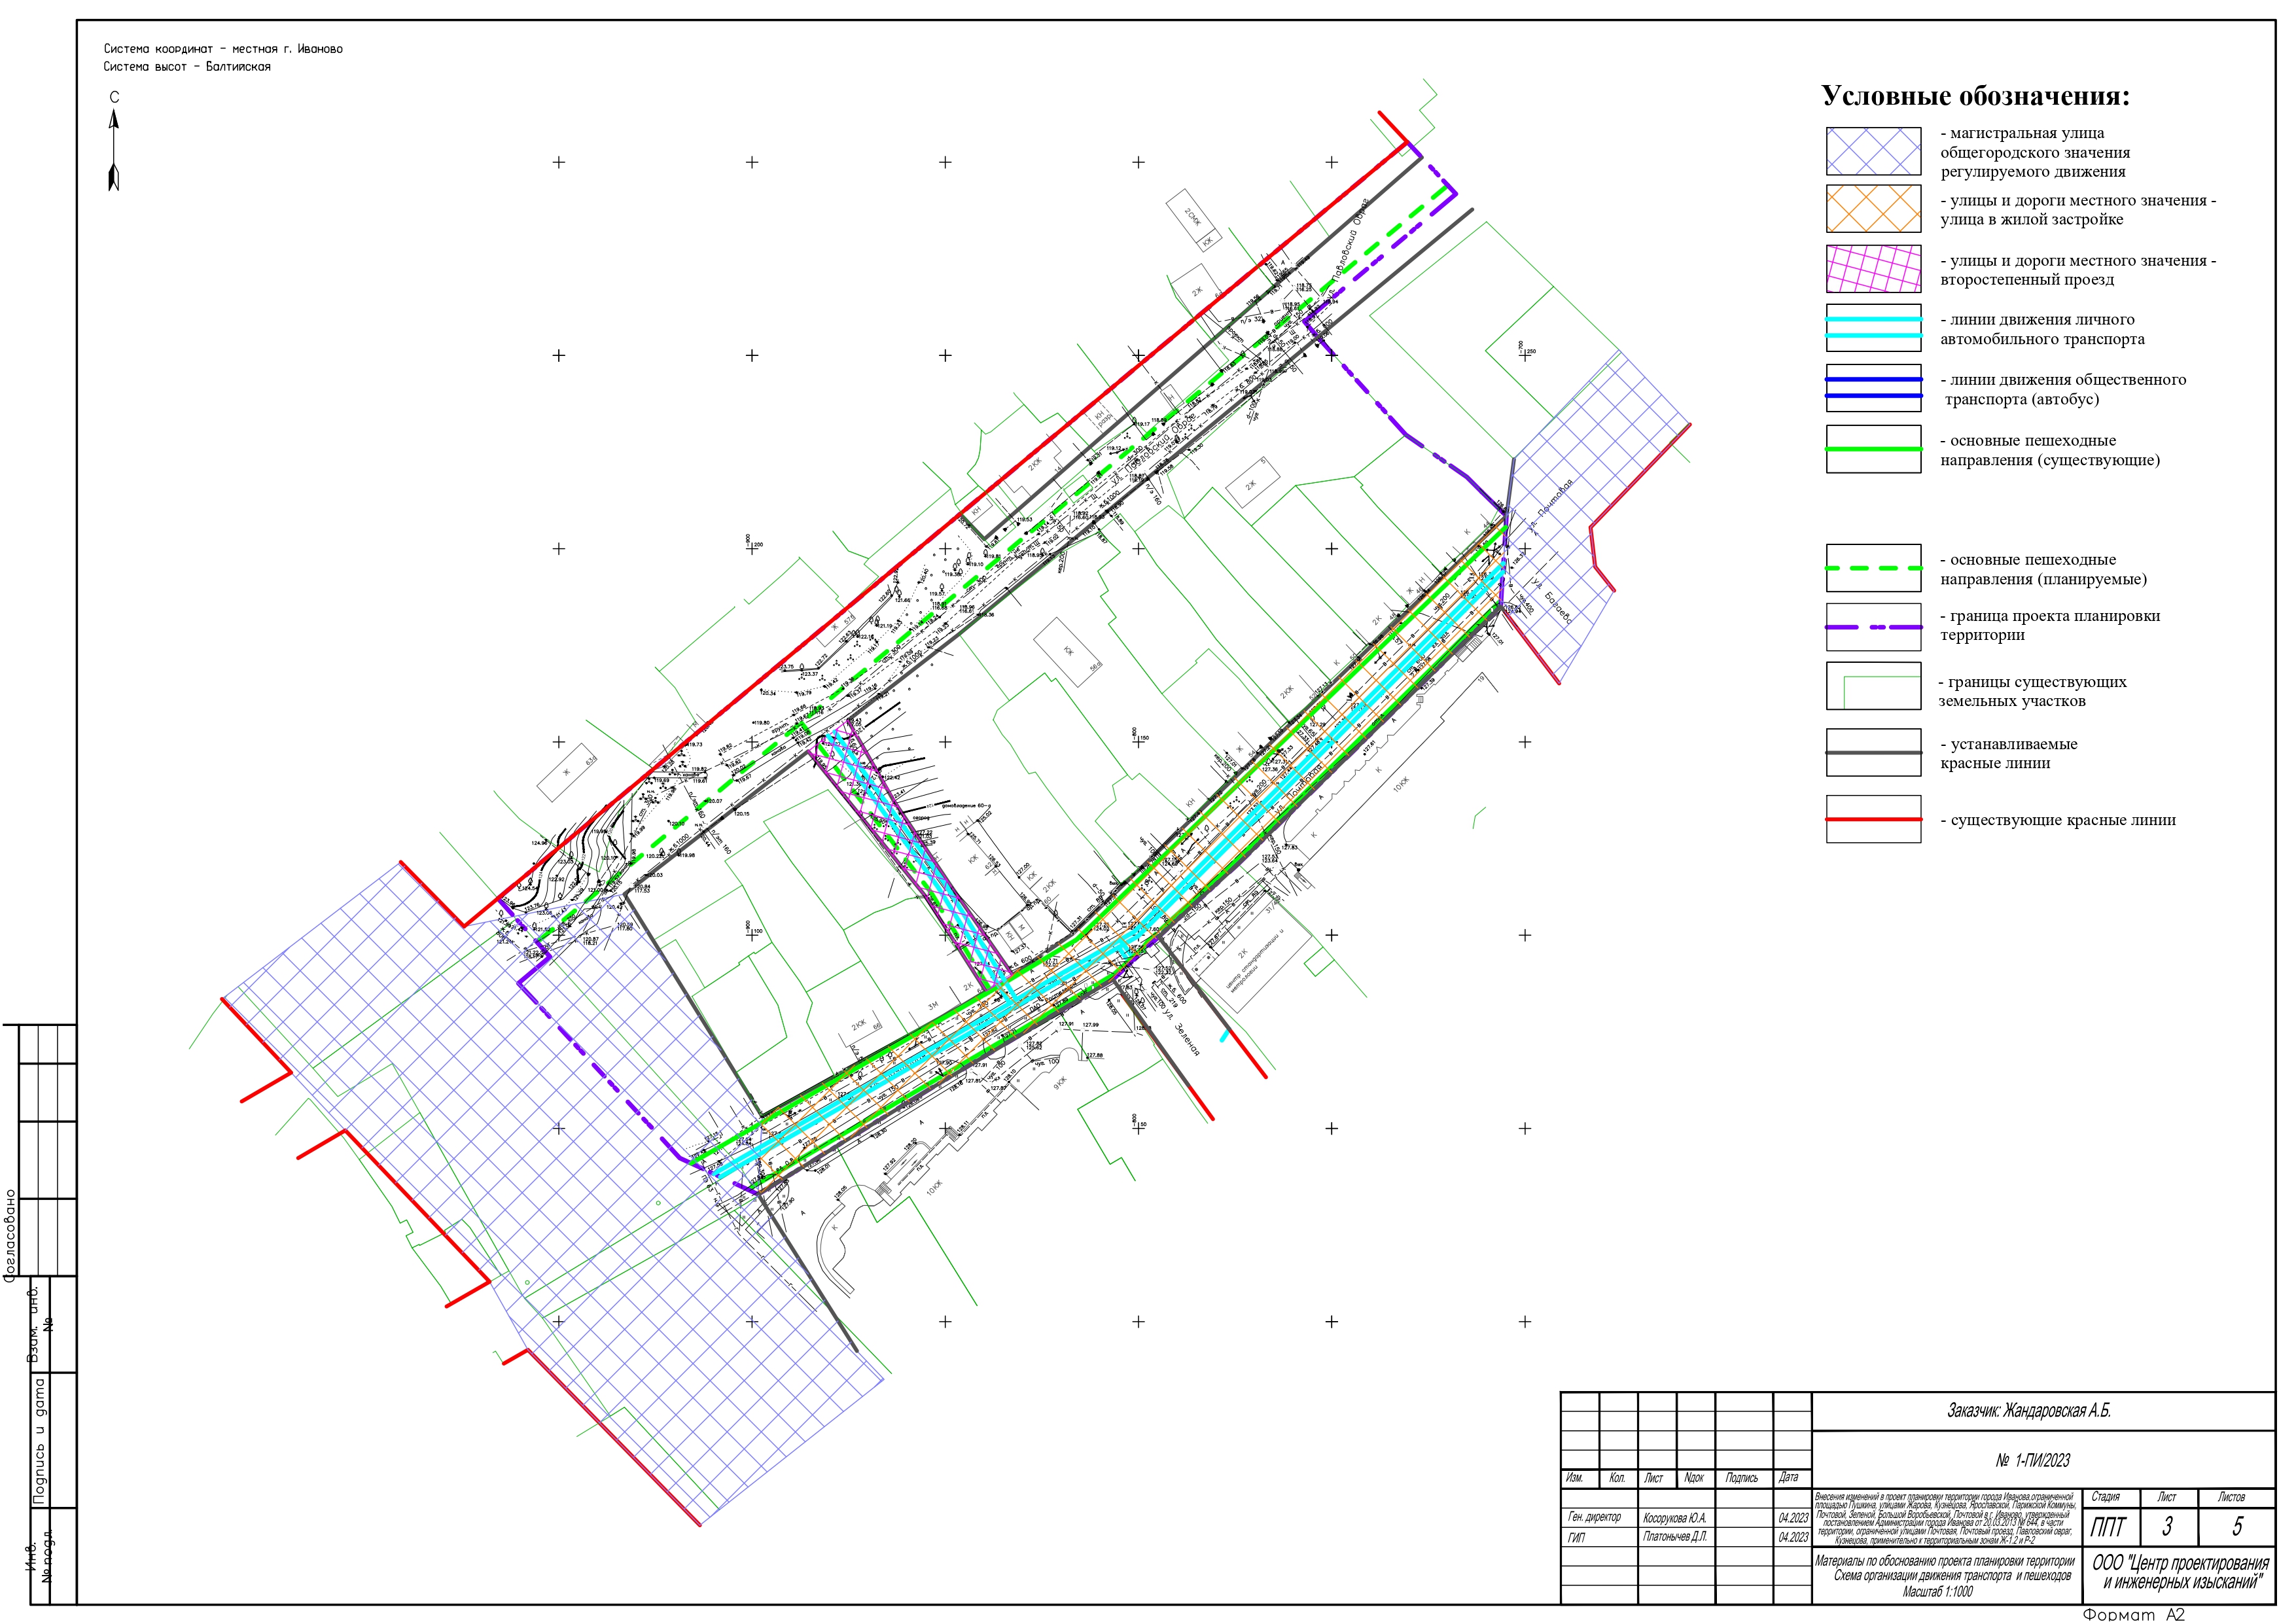2296x1624 pixels.
Task: Click legend text "линии движения общественного транспорта (автобус)"
Action: 2063,389
